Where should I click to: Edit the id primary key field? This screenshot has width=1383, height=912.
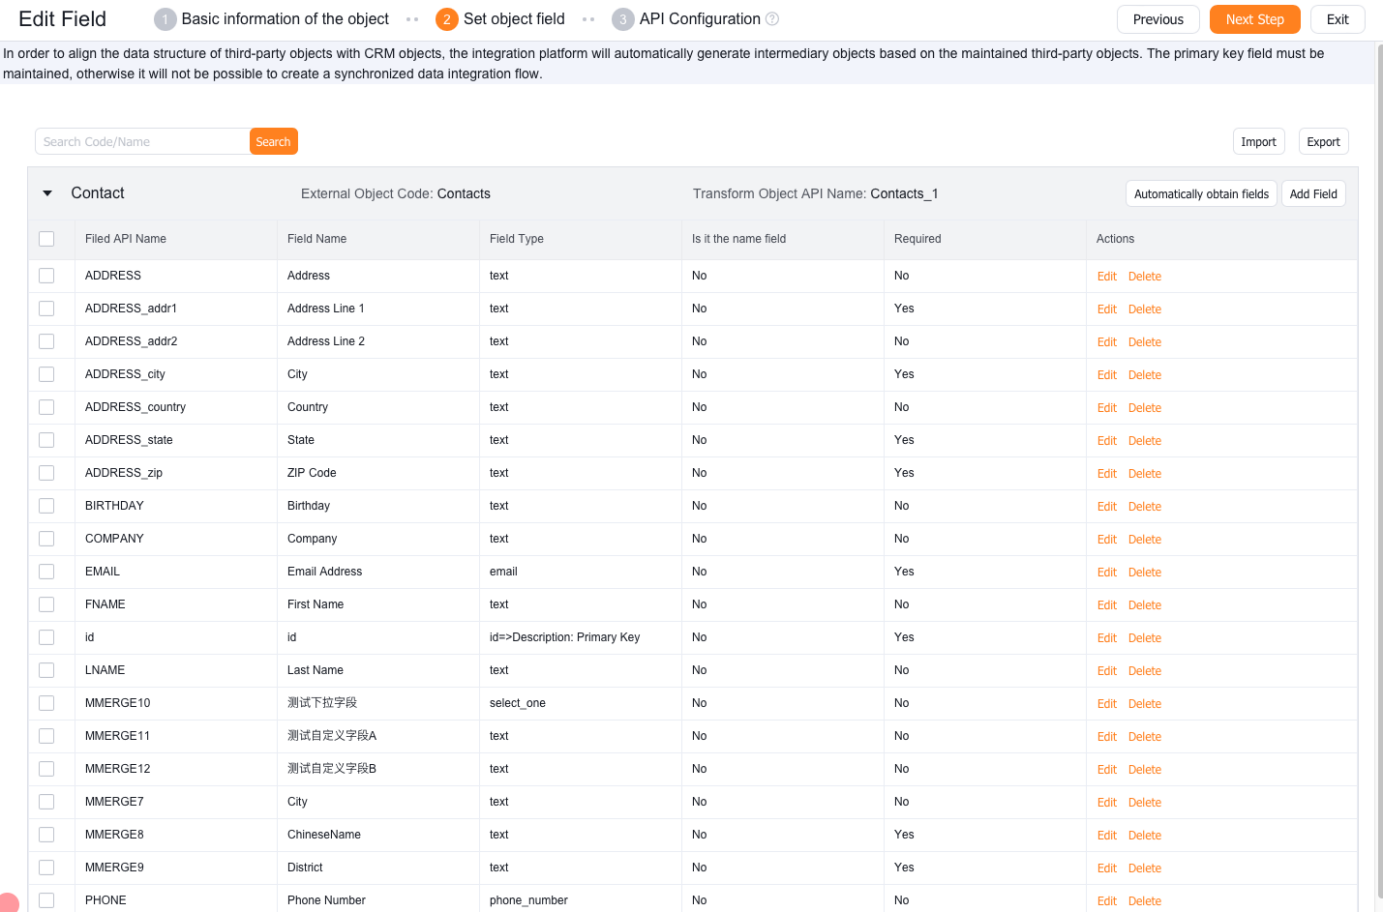click(1106, 638)
